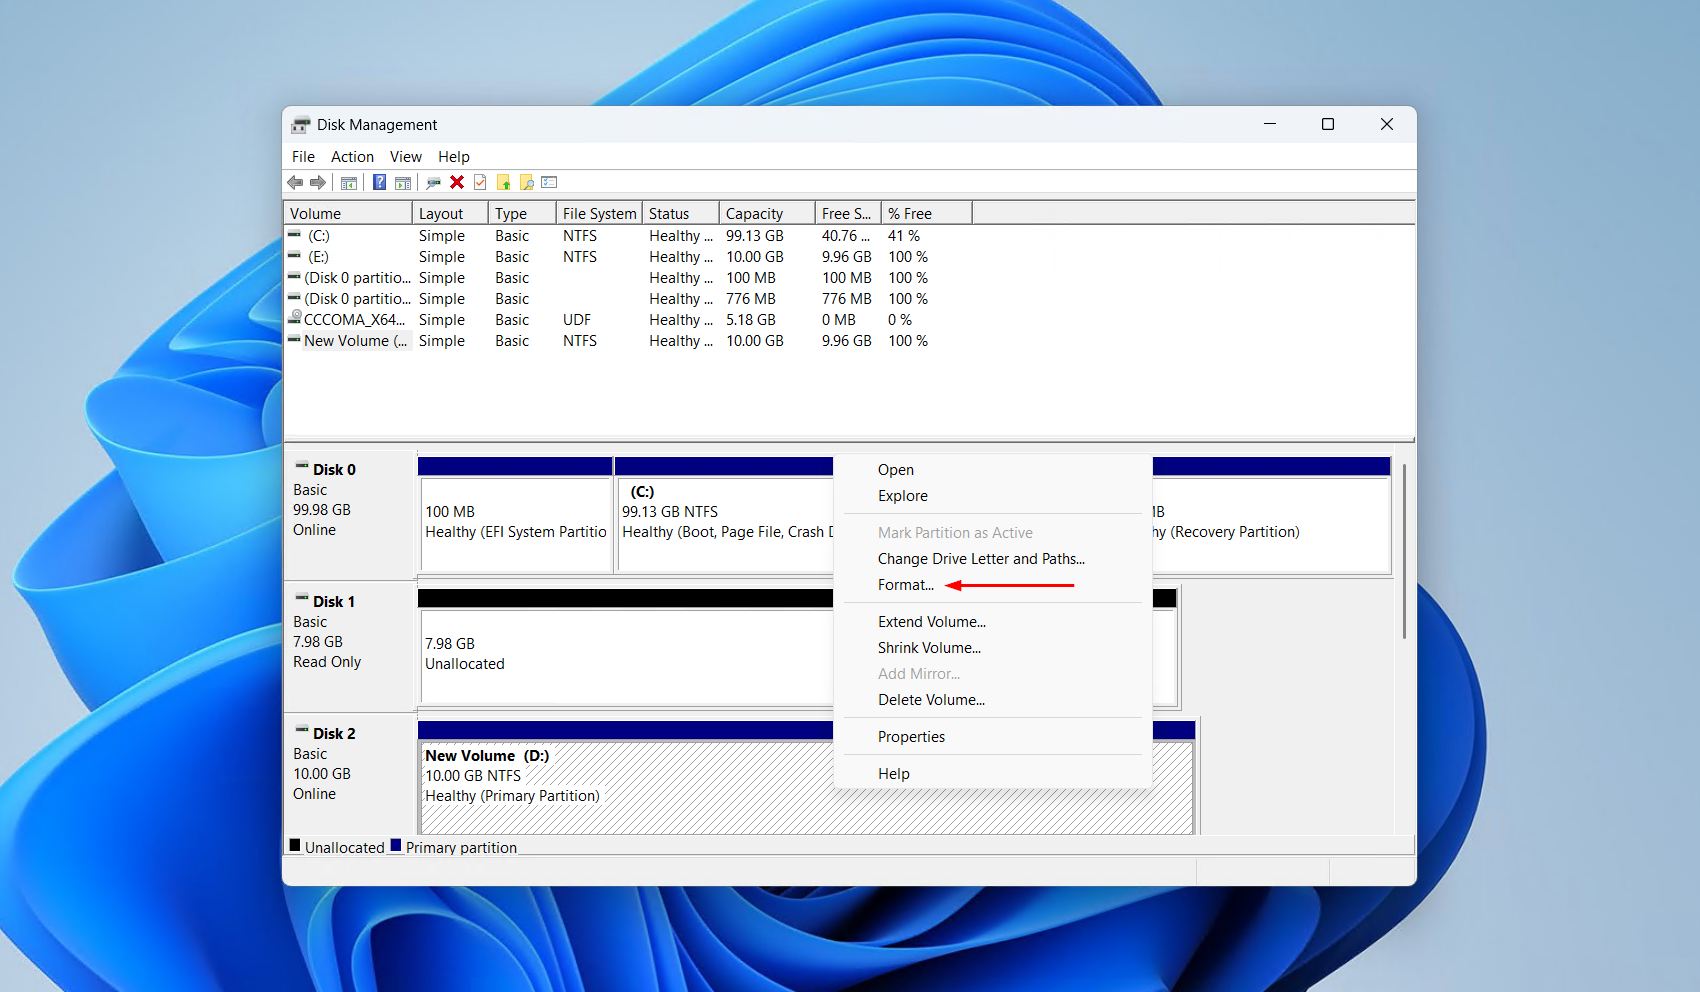The image size is (1700, 992).
Task: Click the black Unallocated legend swatch
Action: click(x=295, y=845)
